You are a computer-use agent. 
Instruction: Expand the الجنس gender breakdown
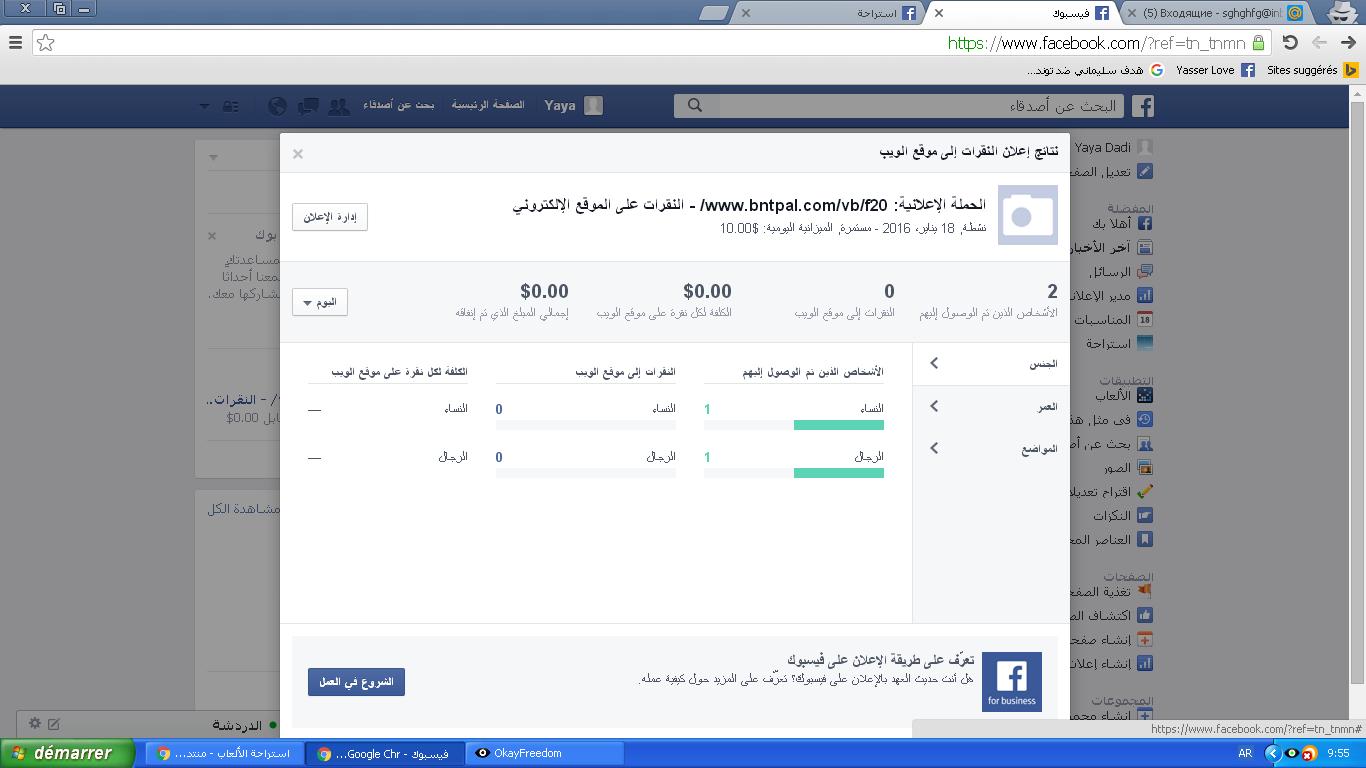(x=991, y=364)
